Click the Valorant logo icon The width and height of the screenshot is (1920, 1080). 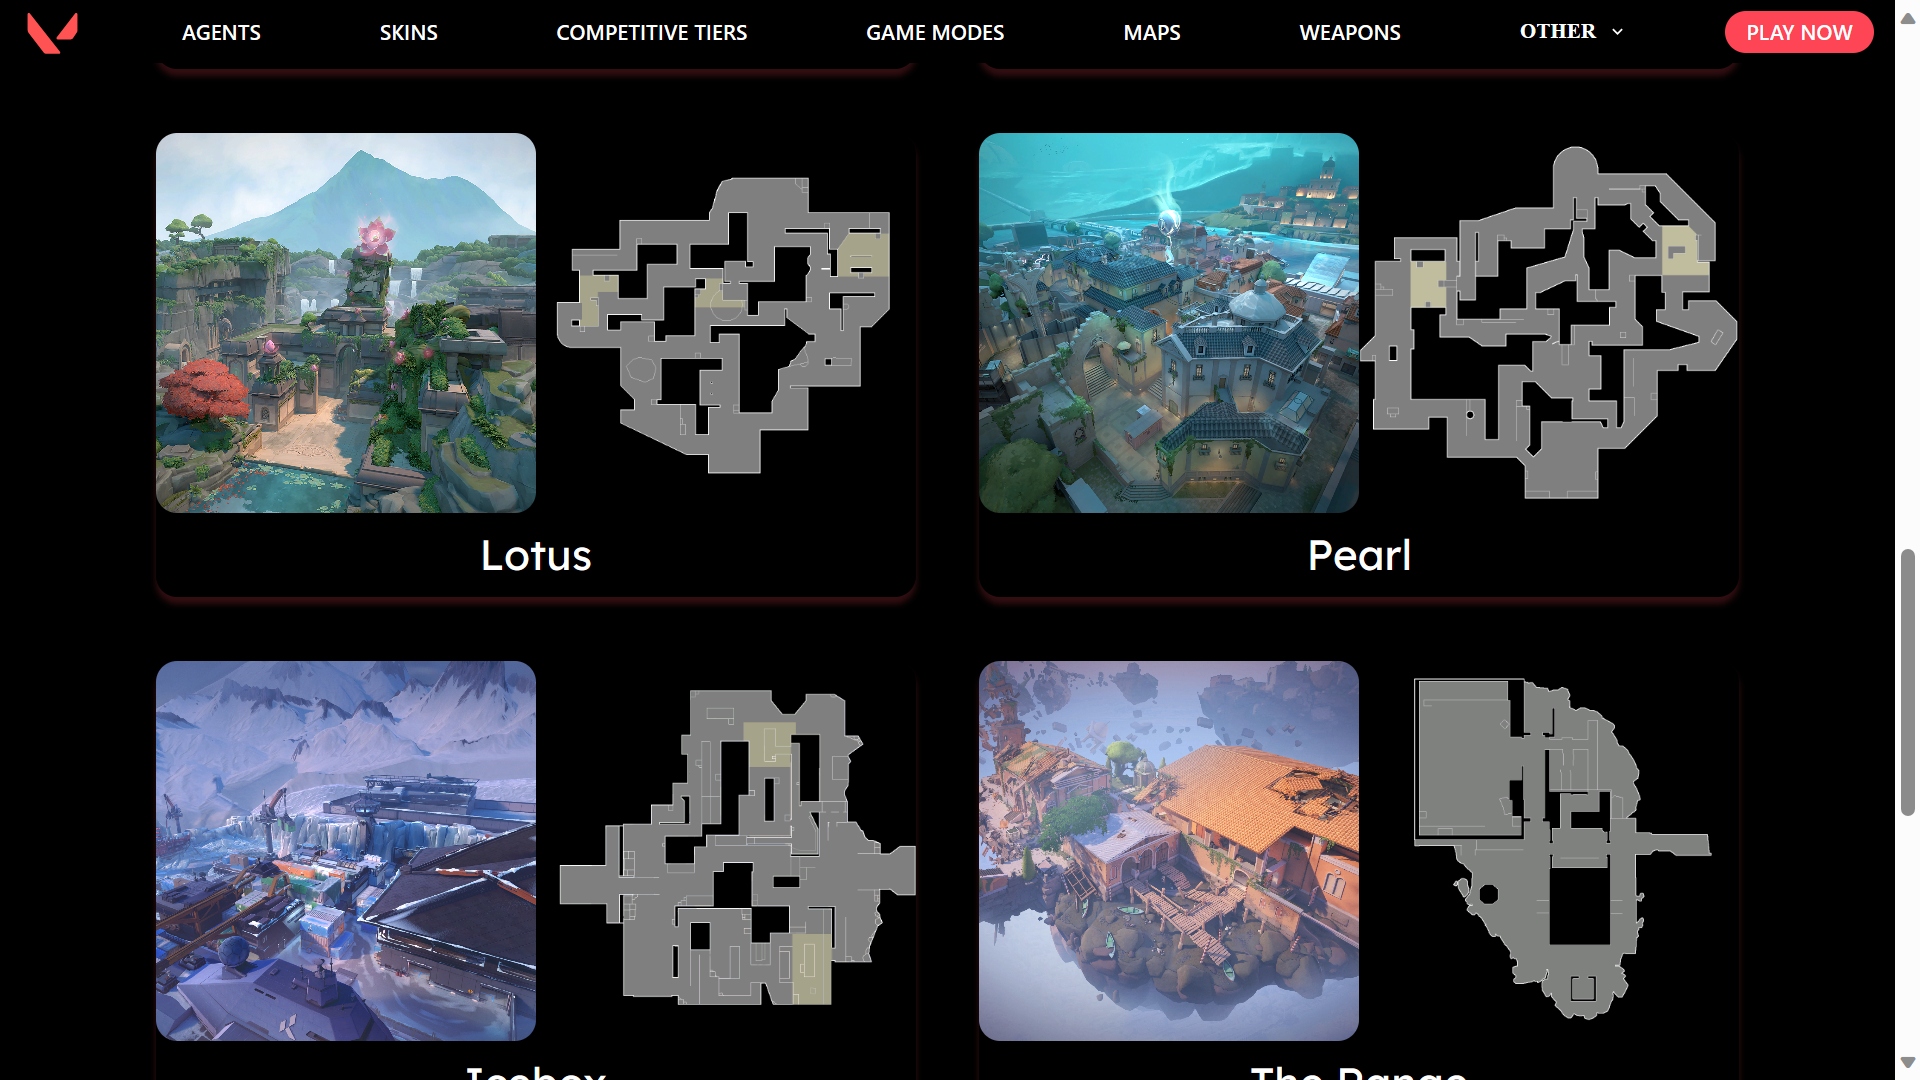point(52,33)
